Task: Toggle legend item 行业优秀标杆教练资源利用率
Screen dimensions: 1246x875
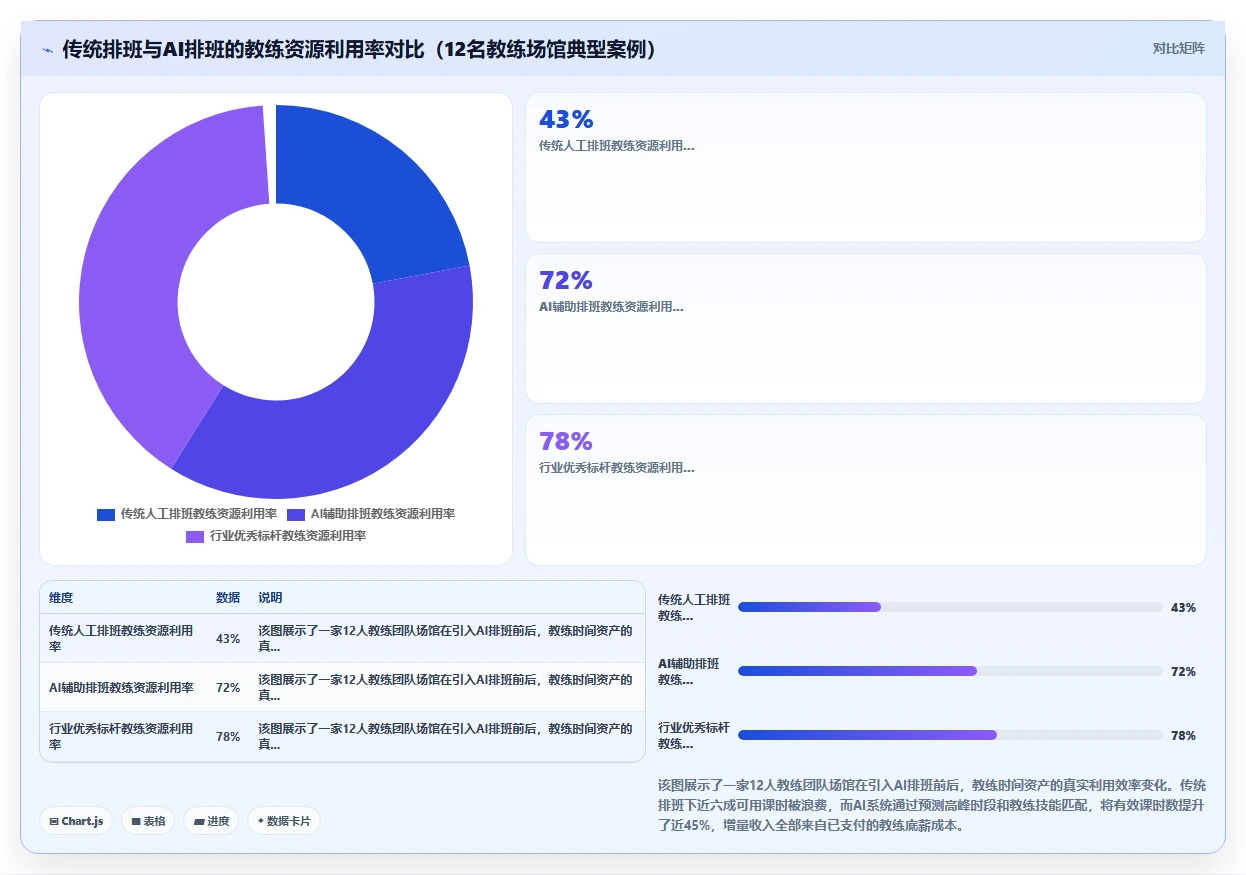Action: [276, 536]
